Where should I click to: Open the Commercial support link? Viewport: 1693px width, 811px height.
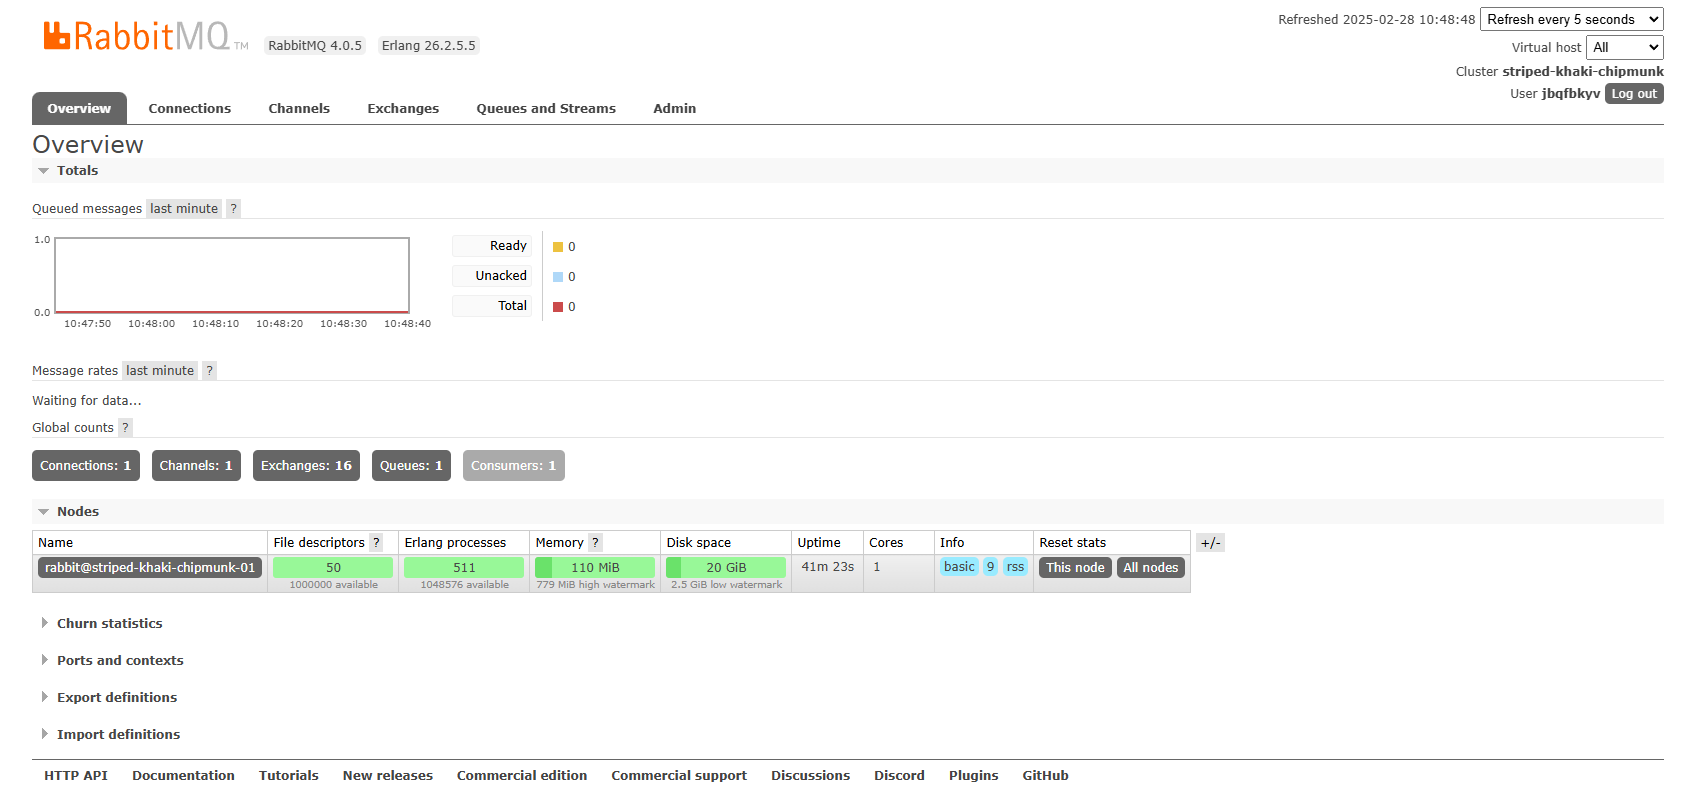(x=679, y=775)
